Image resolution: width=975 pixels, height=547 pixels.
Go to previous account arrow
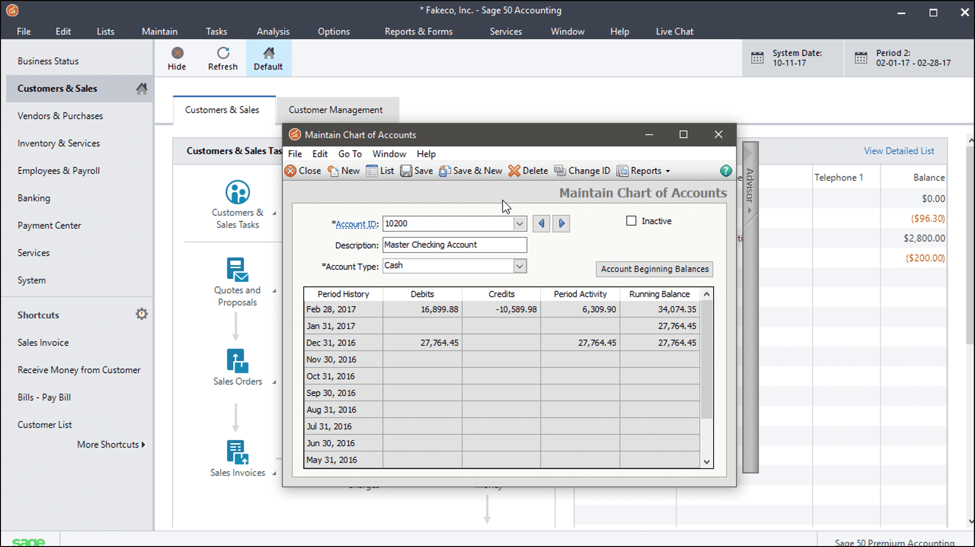[541, 223]
